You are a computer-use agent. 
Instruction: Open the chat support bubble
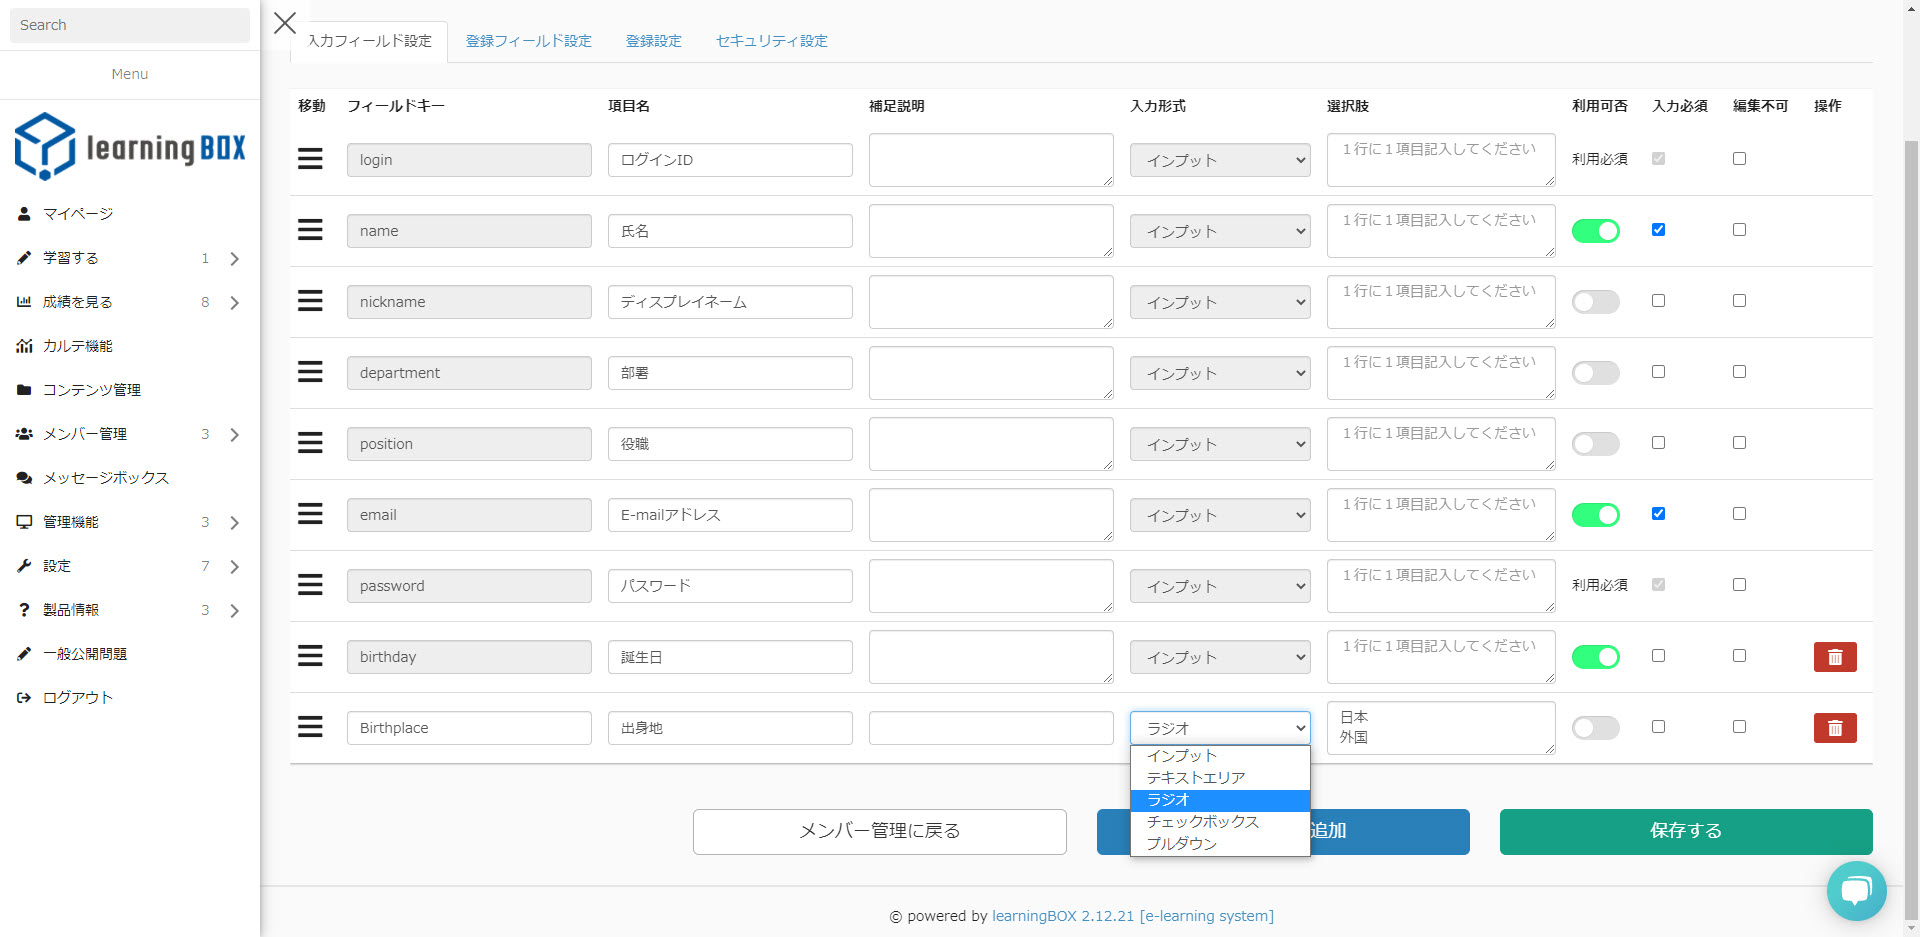(x=1856, y=890)
